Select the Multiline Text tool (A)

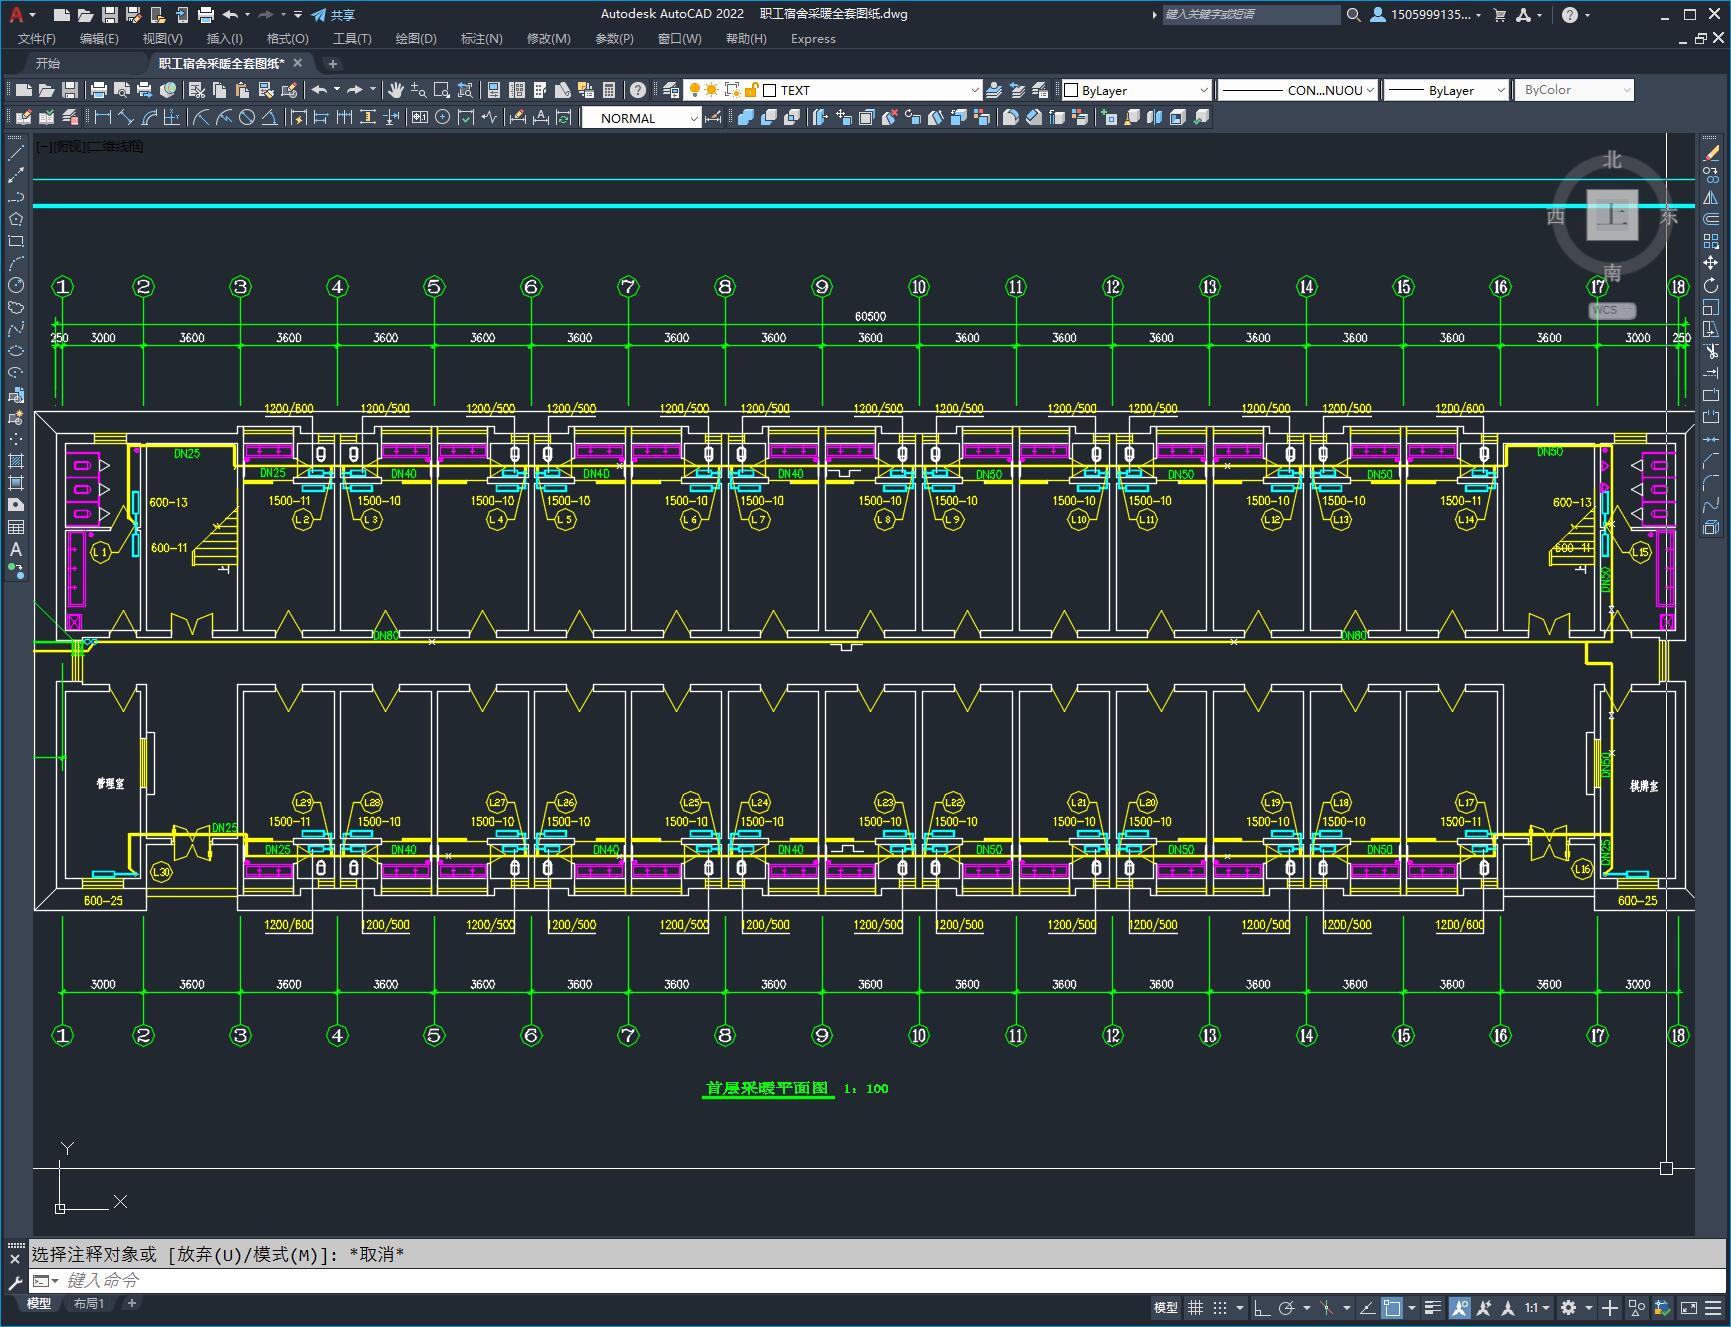pyautogui.click(x=16, y=549)
